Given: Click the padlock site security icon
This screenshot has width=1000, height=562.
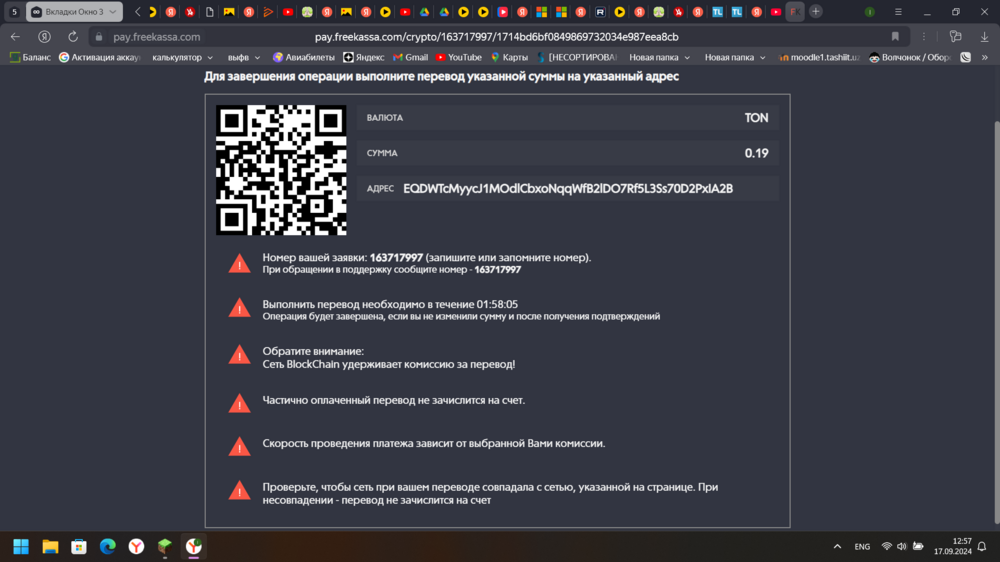Looking at the screenshot, I should (98, 37).
